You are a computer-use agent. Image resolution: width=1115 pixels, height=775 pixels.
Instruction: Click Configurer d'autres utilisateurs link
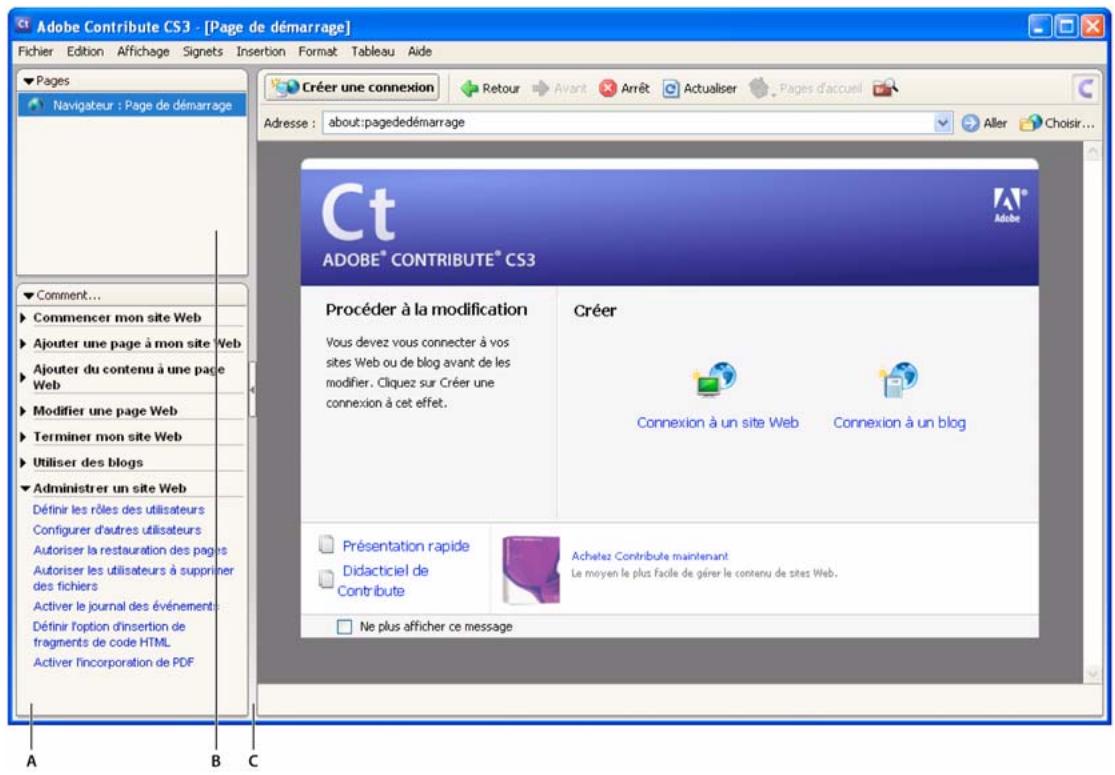(x=117, y=530)
